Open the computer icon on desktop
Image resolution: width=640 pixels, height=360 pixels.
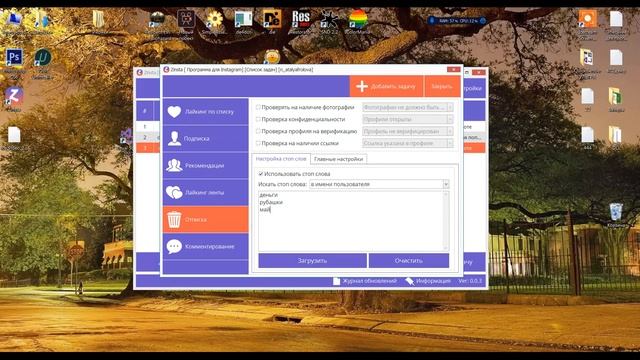click(x=14, y=19)
